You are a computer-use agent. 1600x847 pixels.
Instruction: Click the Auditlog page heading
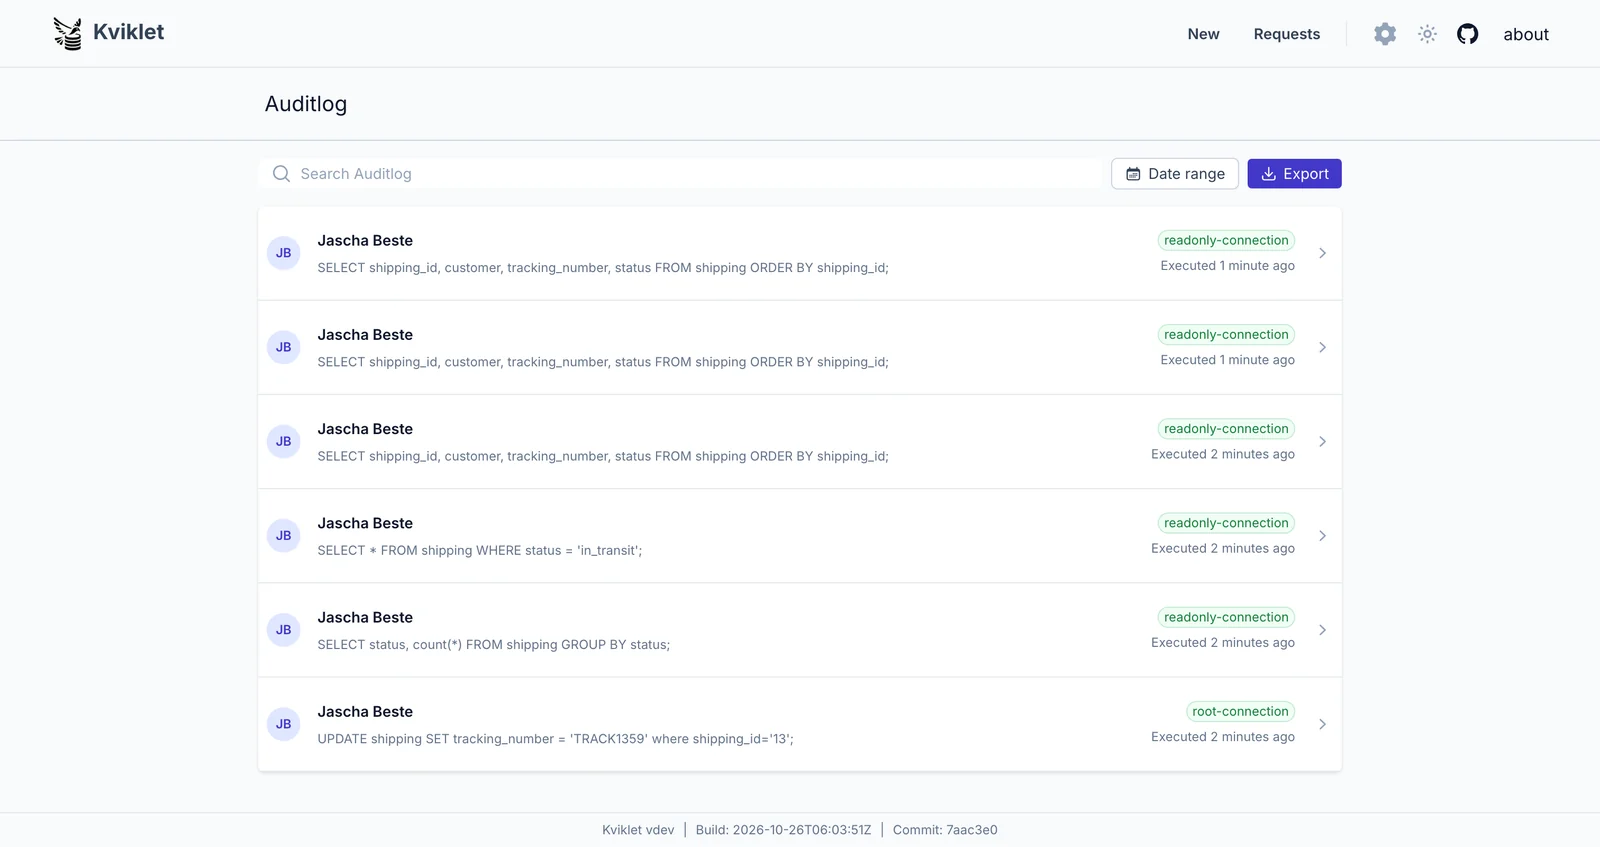pos(306,104)
